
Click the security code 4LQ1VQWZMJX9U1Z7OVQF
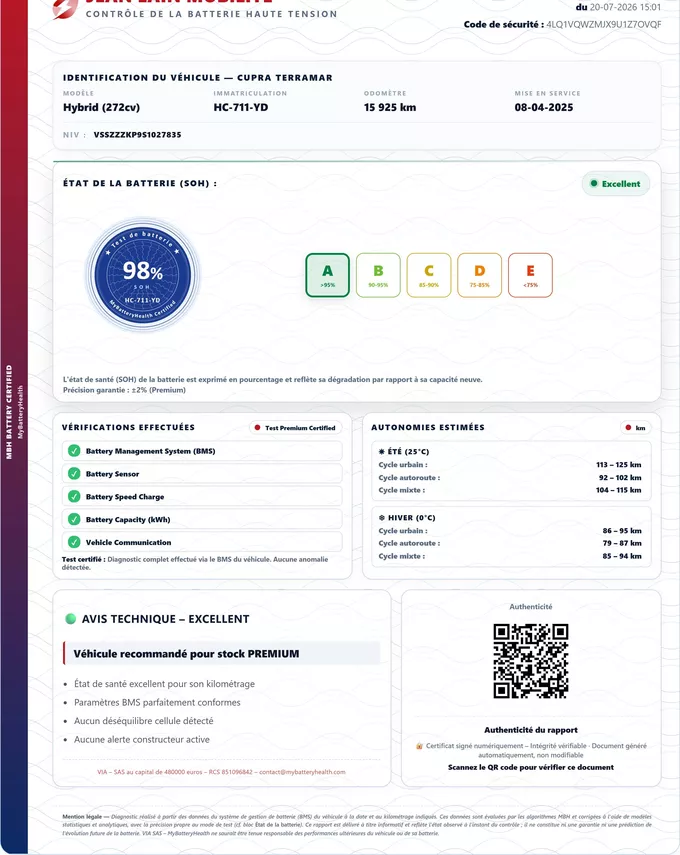(x=604, y=25)
